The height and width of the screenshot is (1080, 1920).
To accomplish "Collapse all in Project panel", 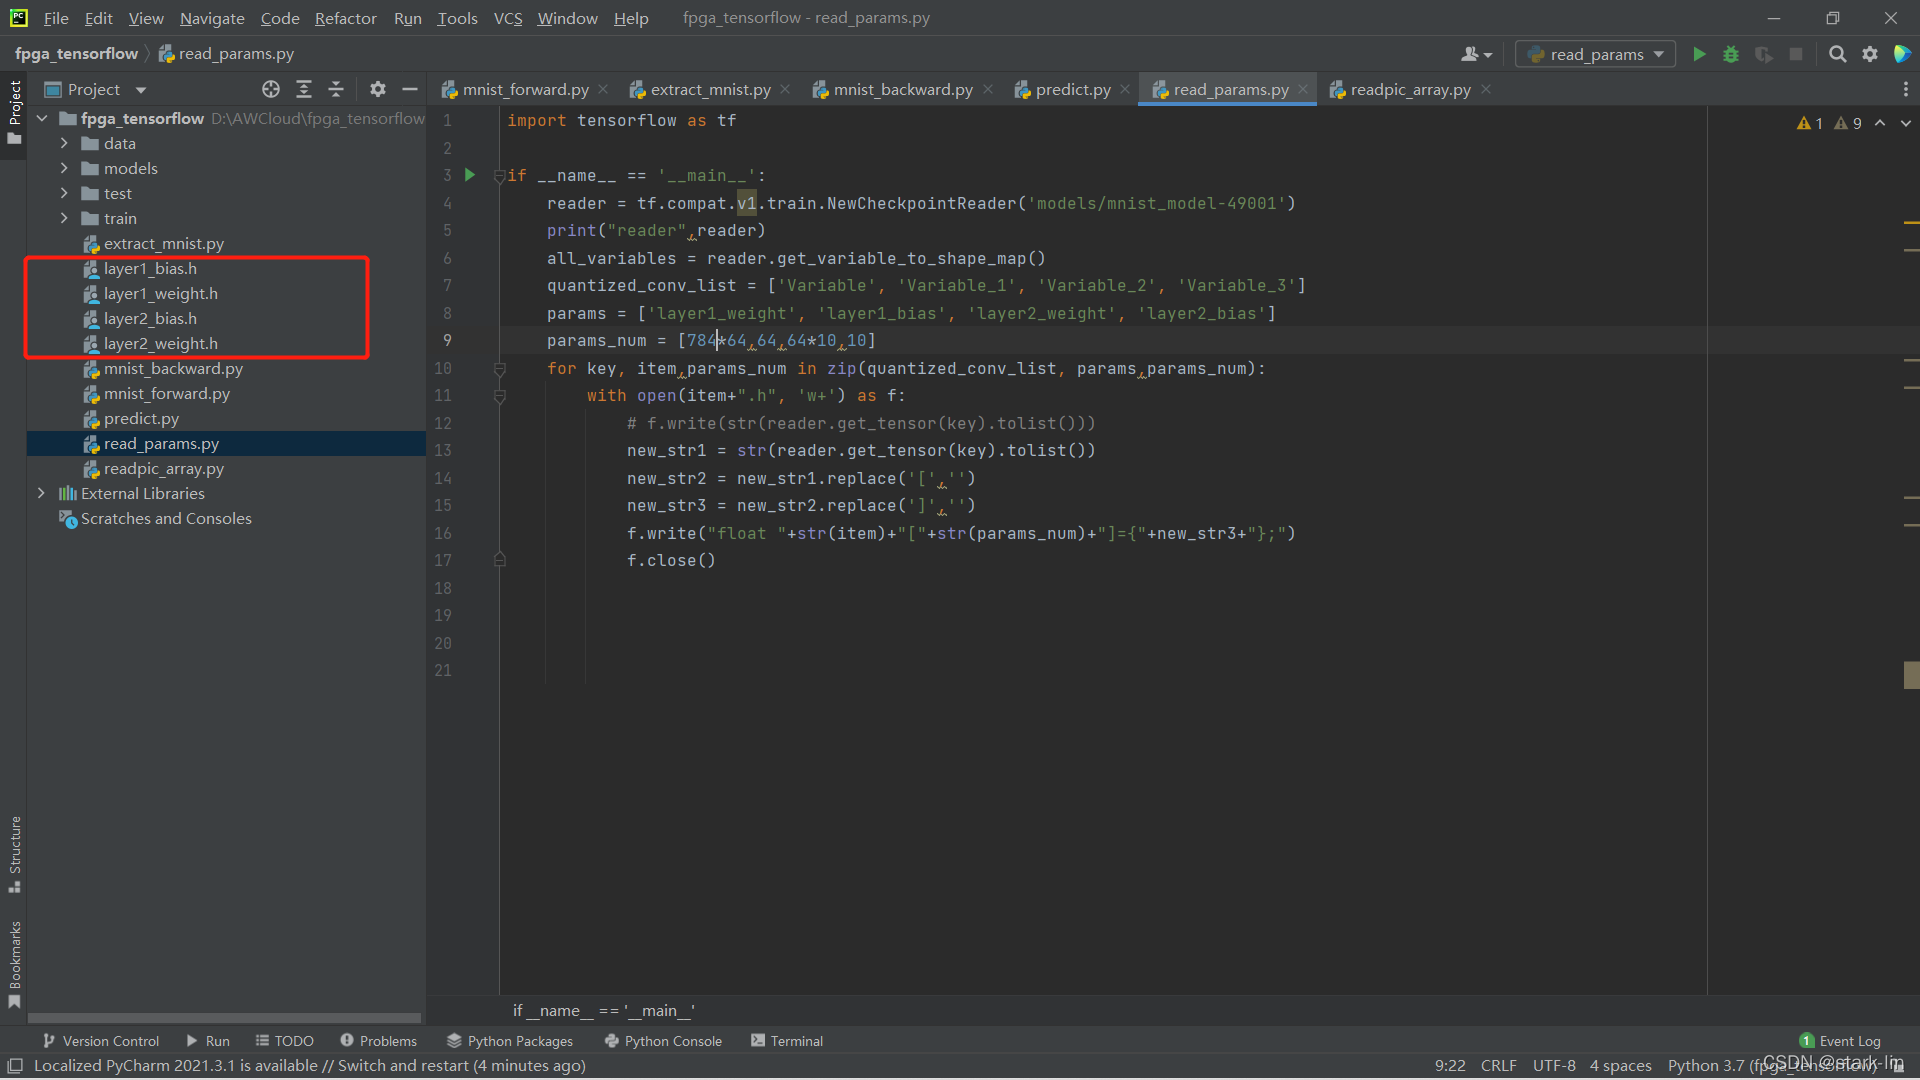I will coord(336,89).
